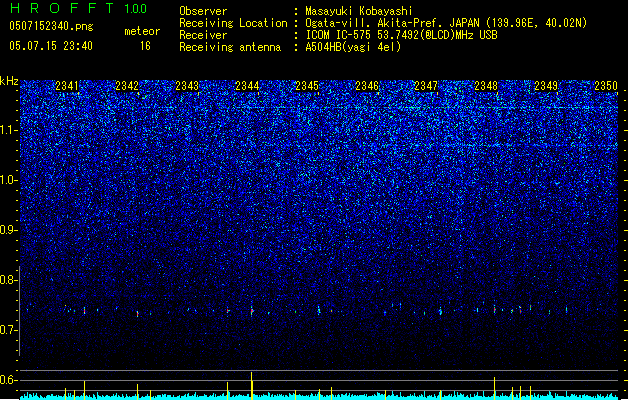Click time marker 2348
This screenshot has width=629, height=400.
click(x=486, y=85)
